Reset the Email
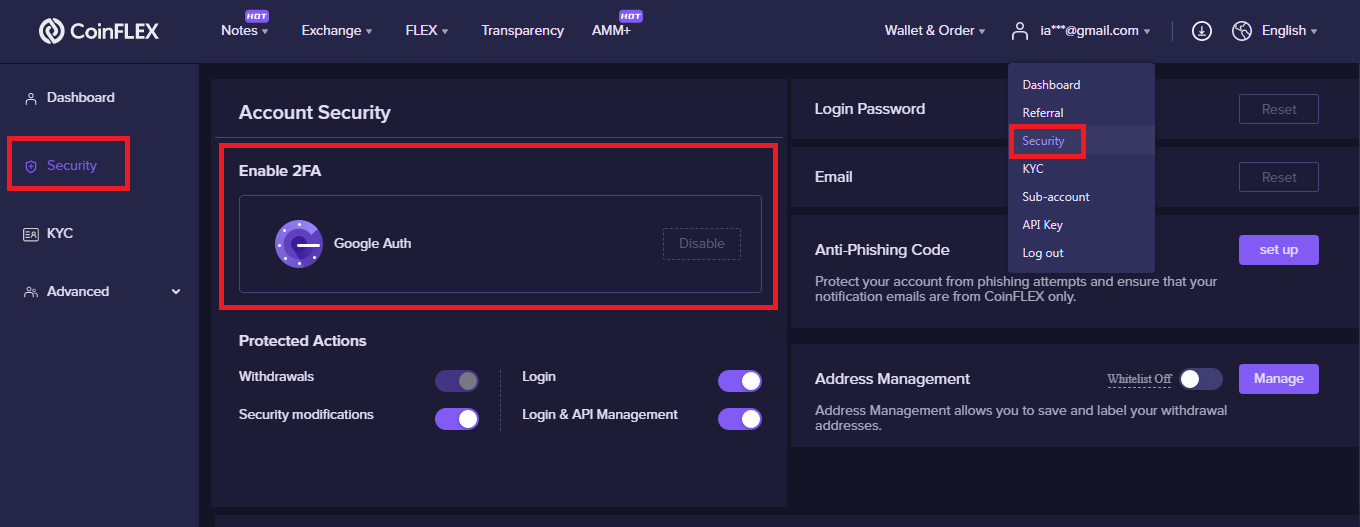This screenshot has width=1360, height=527. tap(1278, 178)
